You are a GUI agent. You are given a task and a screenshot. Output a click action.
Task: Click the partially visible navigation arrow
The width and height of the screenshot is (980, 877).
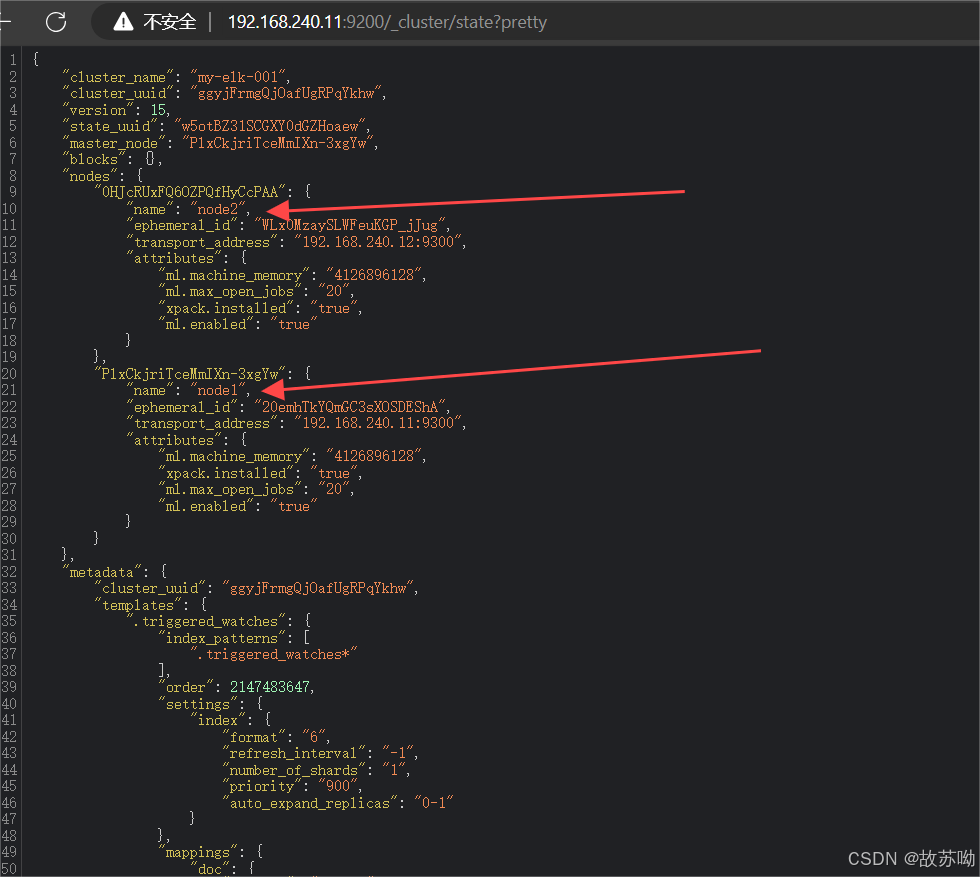click(x=5, y=21)
